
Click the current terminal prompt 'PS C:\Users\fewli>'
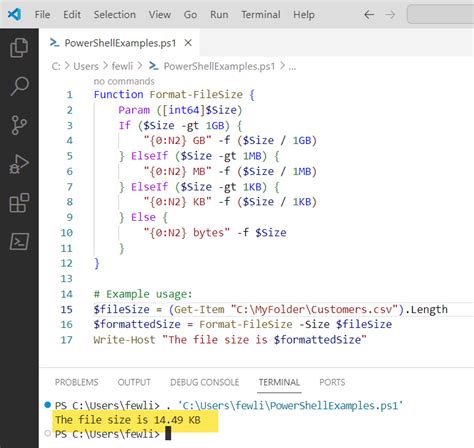pos(107,434)
